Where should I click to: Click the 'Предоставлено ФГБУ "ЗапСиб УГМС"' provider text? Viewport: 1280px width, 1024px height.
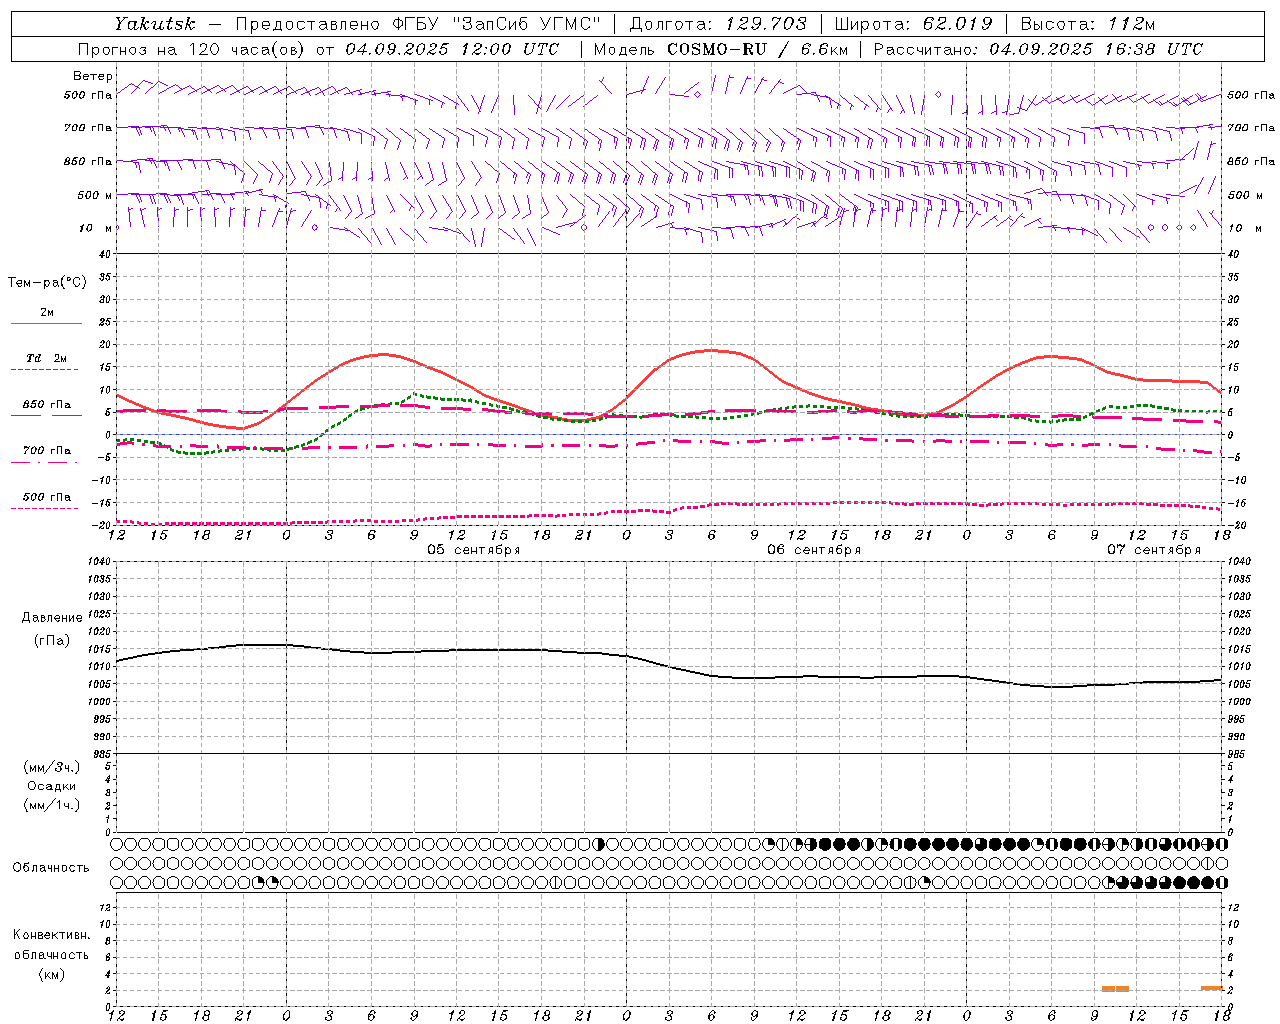418,23
